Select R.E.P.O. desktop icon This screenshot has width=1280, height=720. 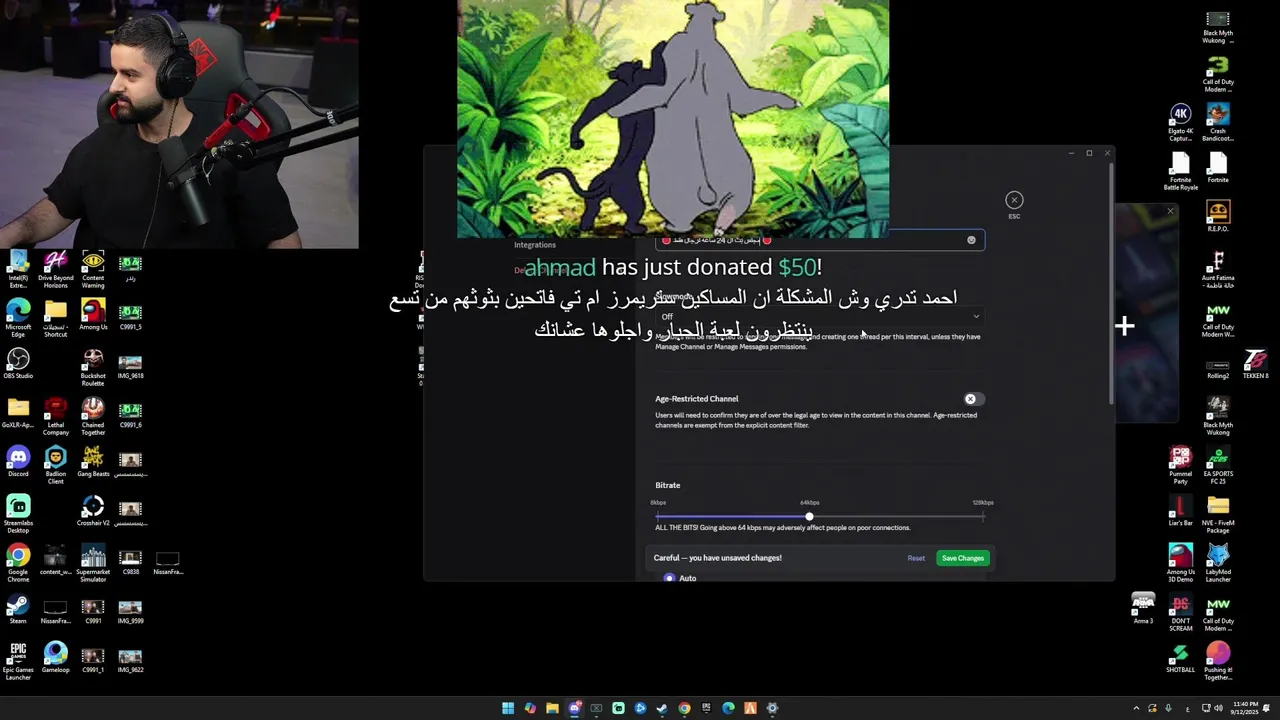[1218, 216]
